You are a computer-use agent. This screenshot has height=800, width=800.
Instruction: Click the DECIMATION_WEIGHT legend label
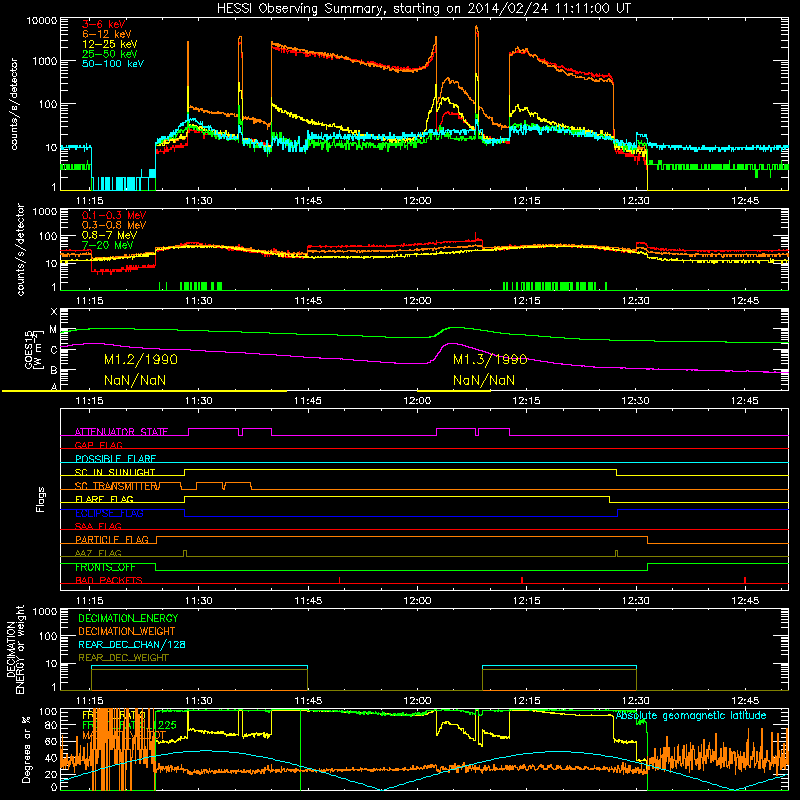point(127,632)
